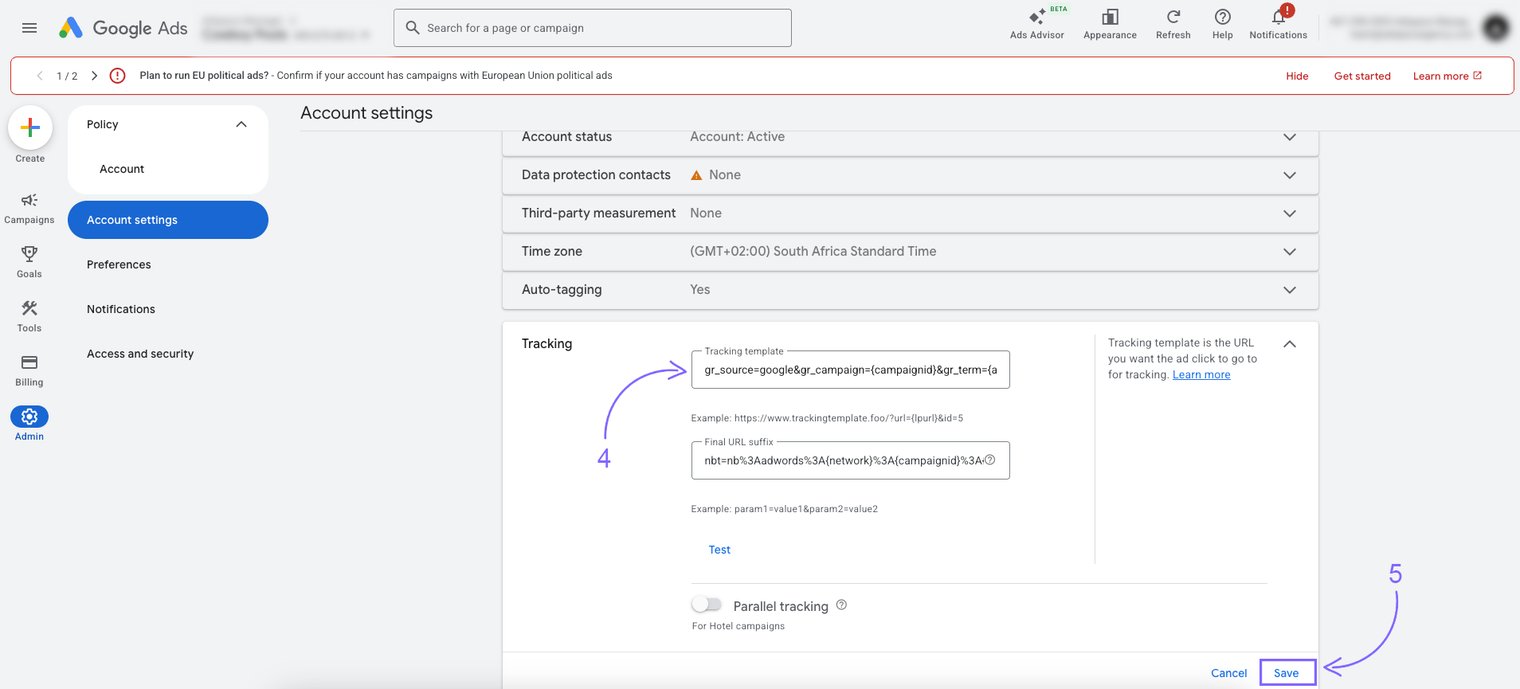Expand the Time zone row
Viewport: 1520px width, 689px height.
[x=1289, y=252]
